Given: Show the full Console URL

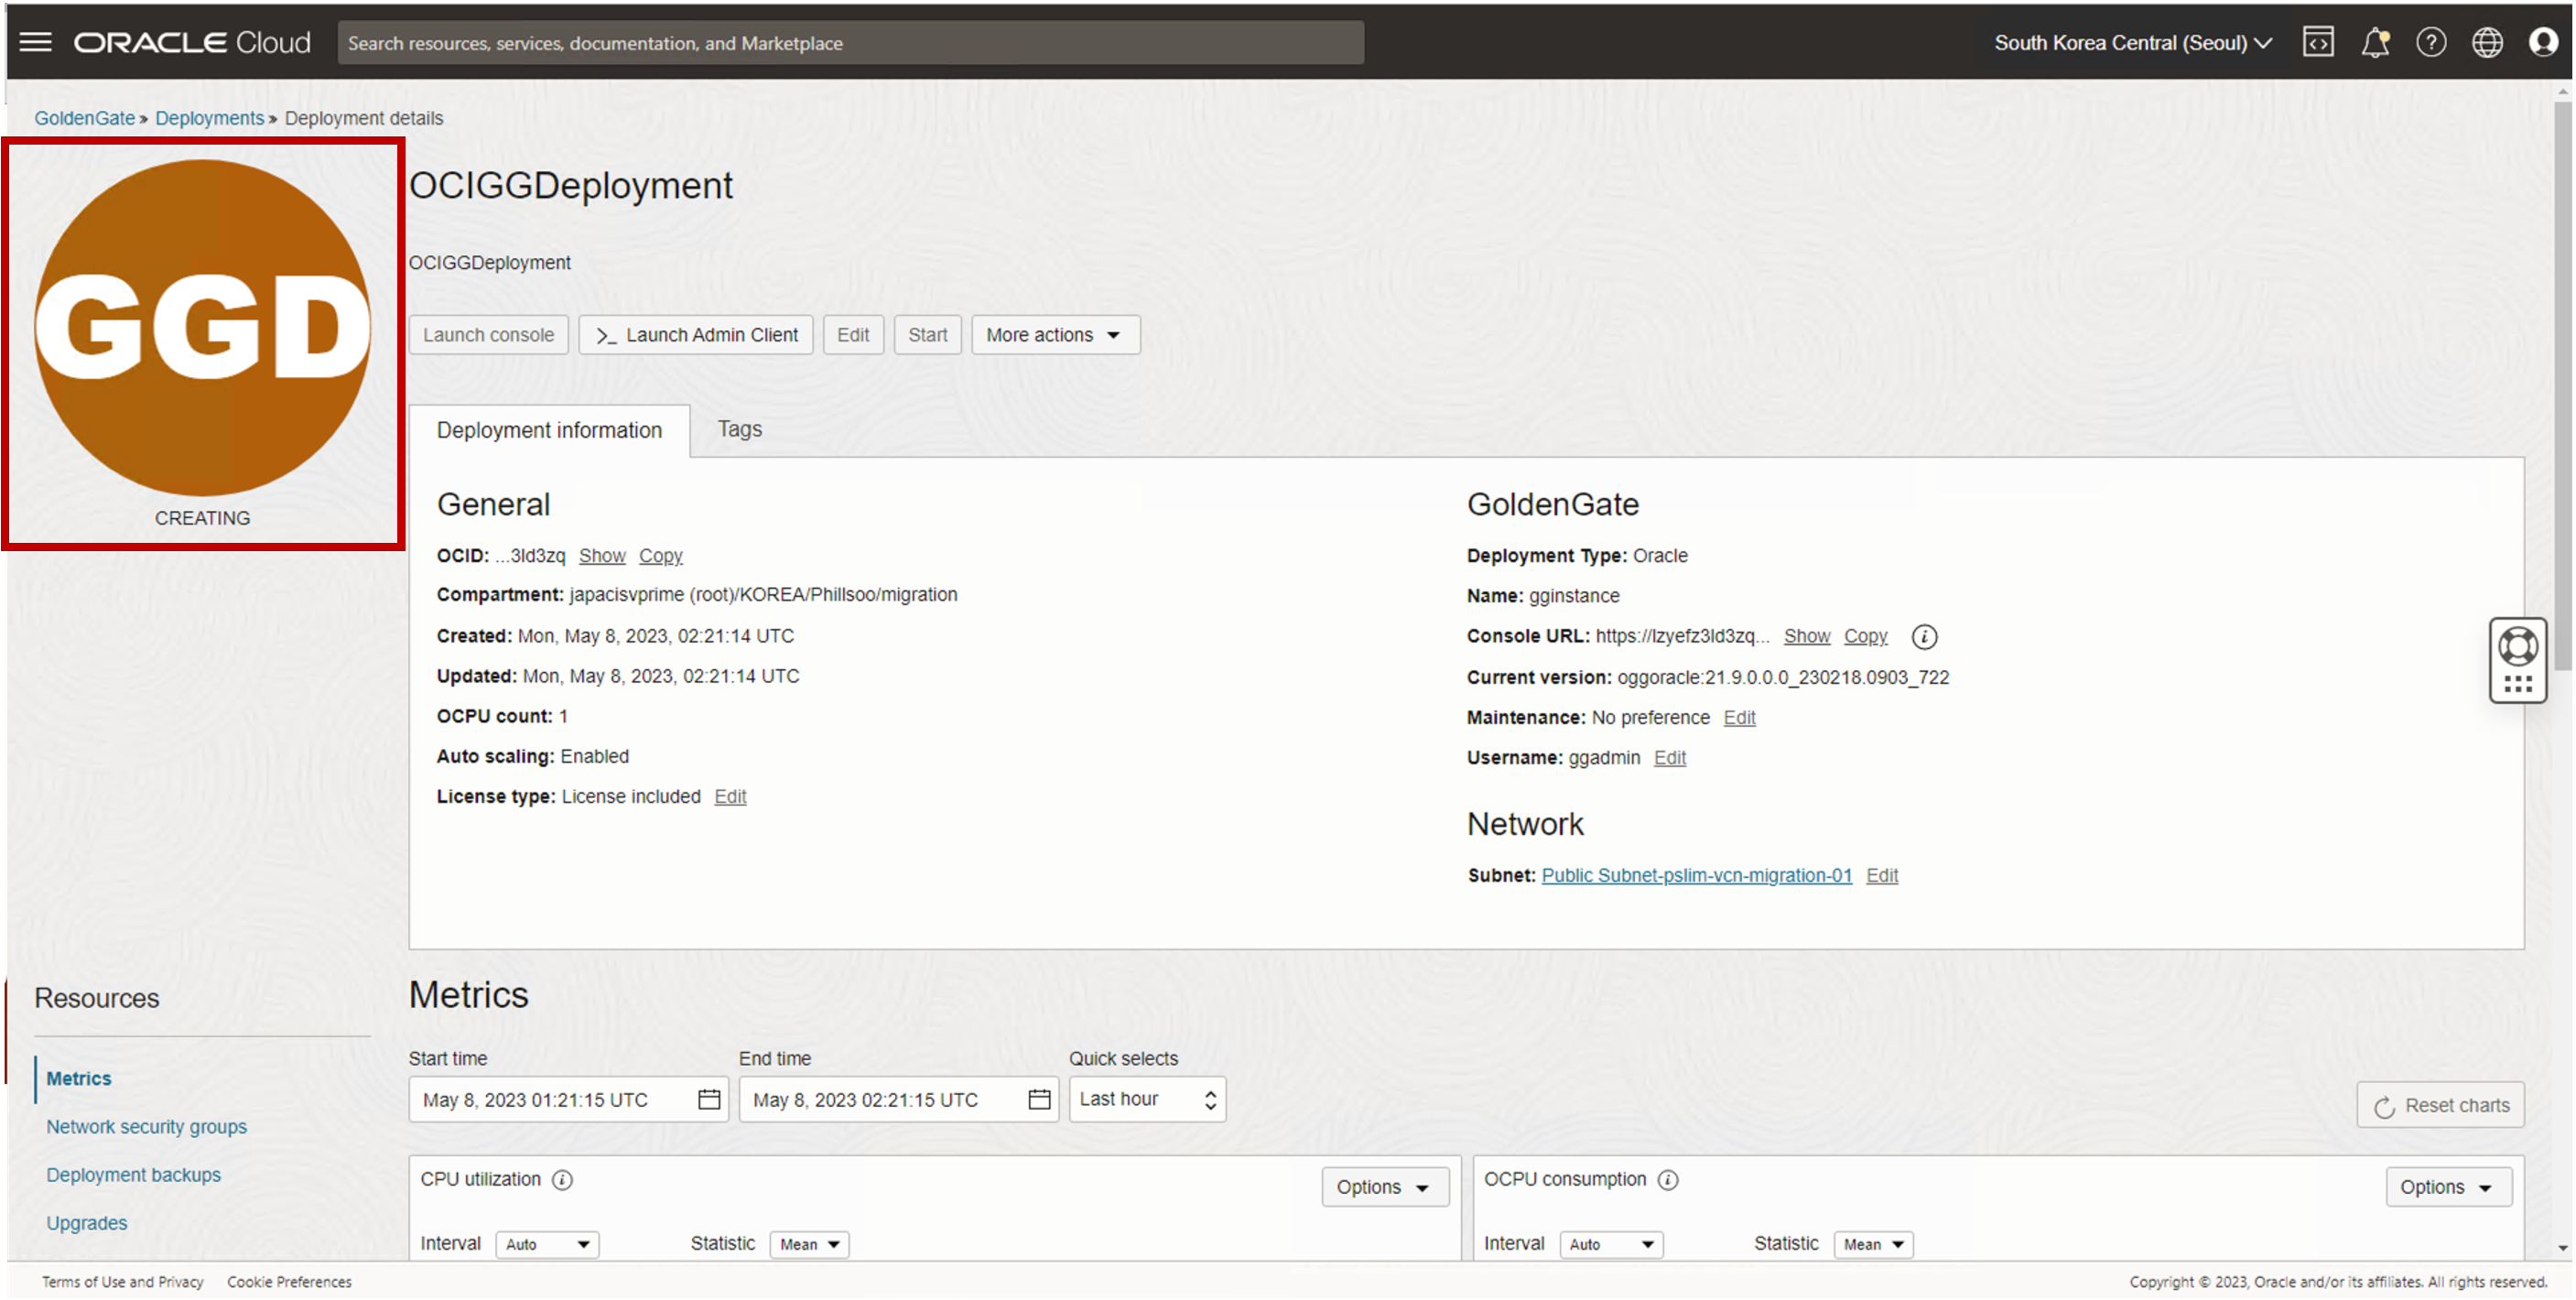Looking at the screenshot, I should (x=1807, y=636).
